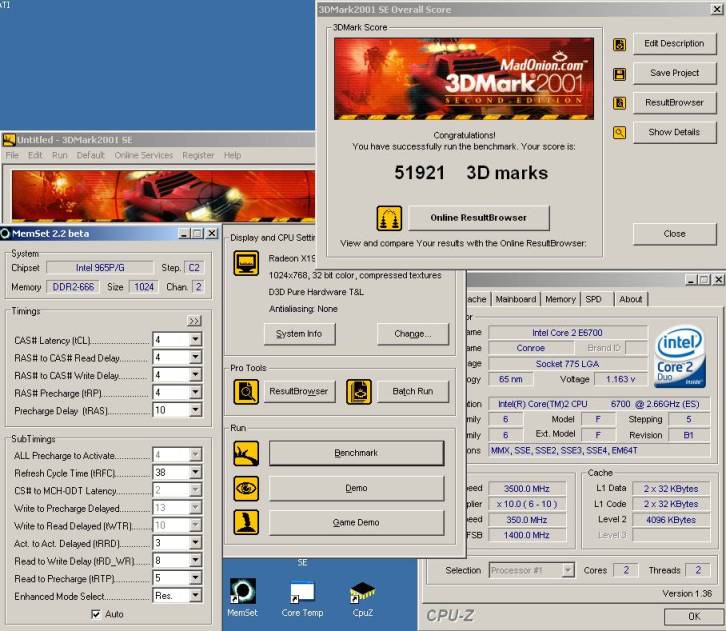The image size is (726, 631).
Task: Open Precharge Delay (tRAS) dropdown
Action: click(x=195, y=410)
